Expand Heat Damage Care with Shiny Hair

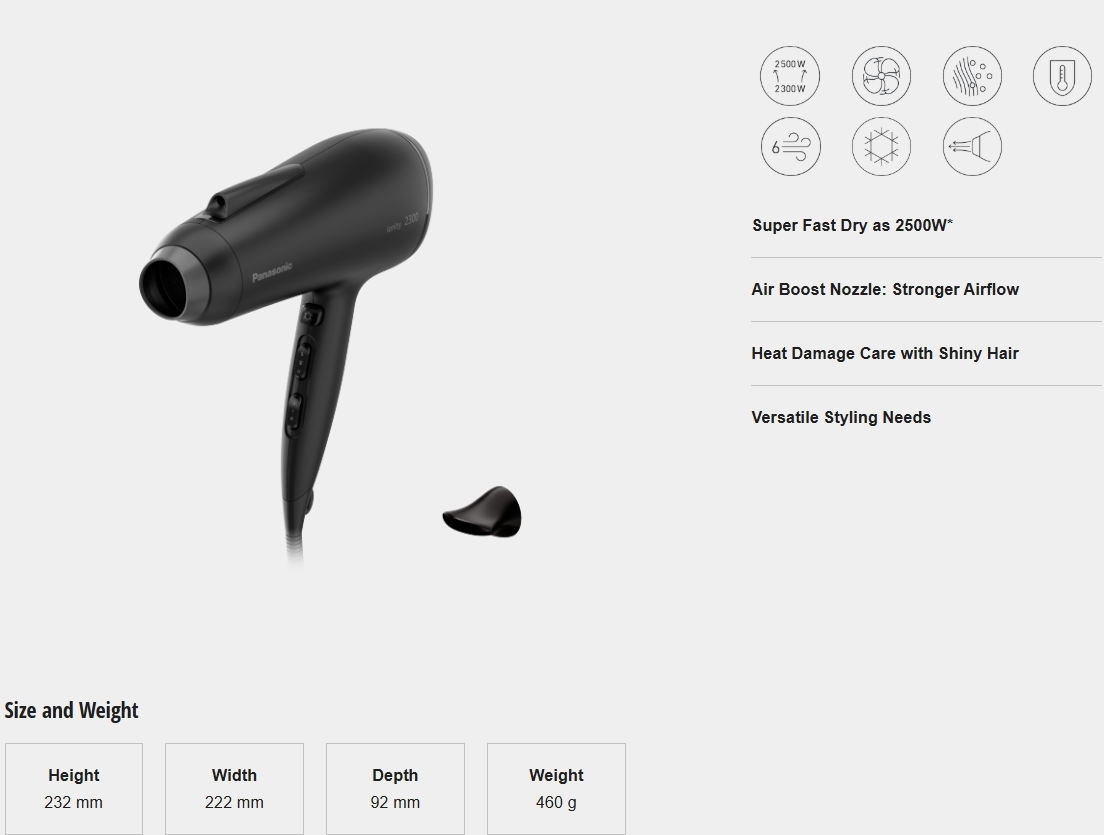[926, 353]
